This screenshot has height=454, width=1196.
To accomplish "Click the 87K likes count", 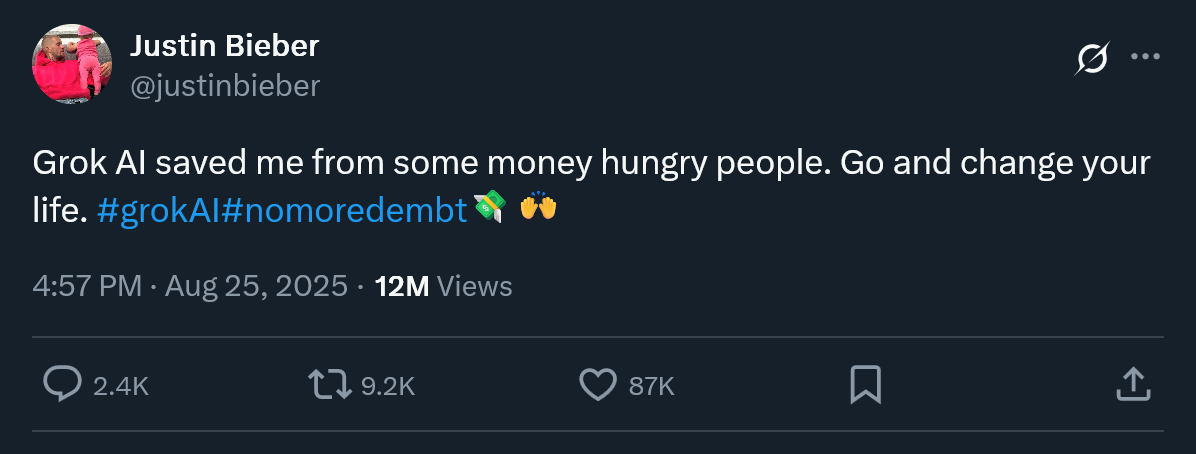I will click(652, 386).
